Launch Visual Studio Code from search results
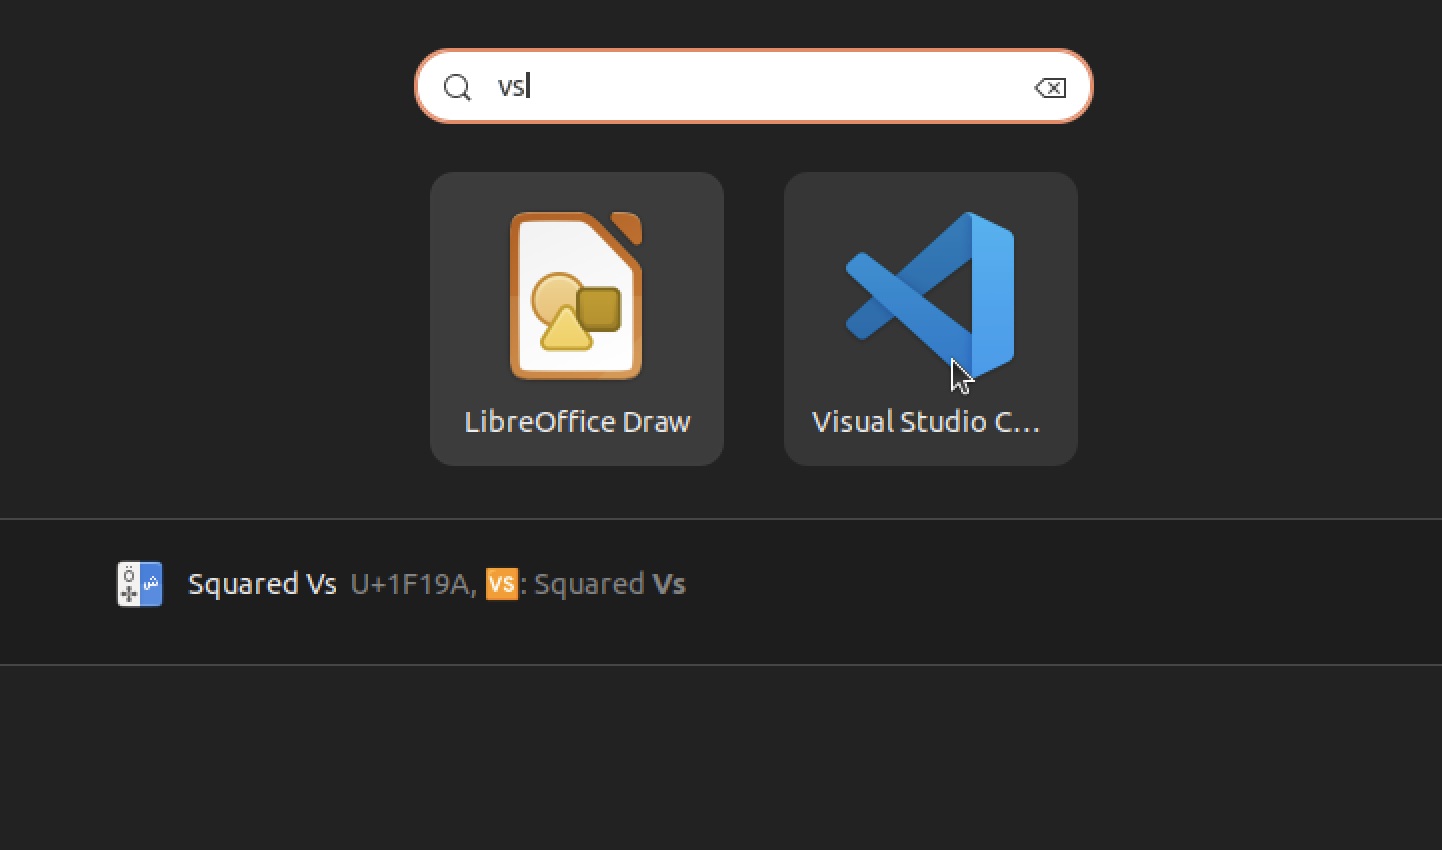1442x850 pixels. (930, 319)
